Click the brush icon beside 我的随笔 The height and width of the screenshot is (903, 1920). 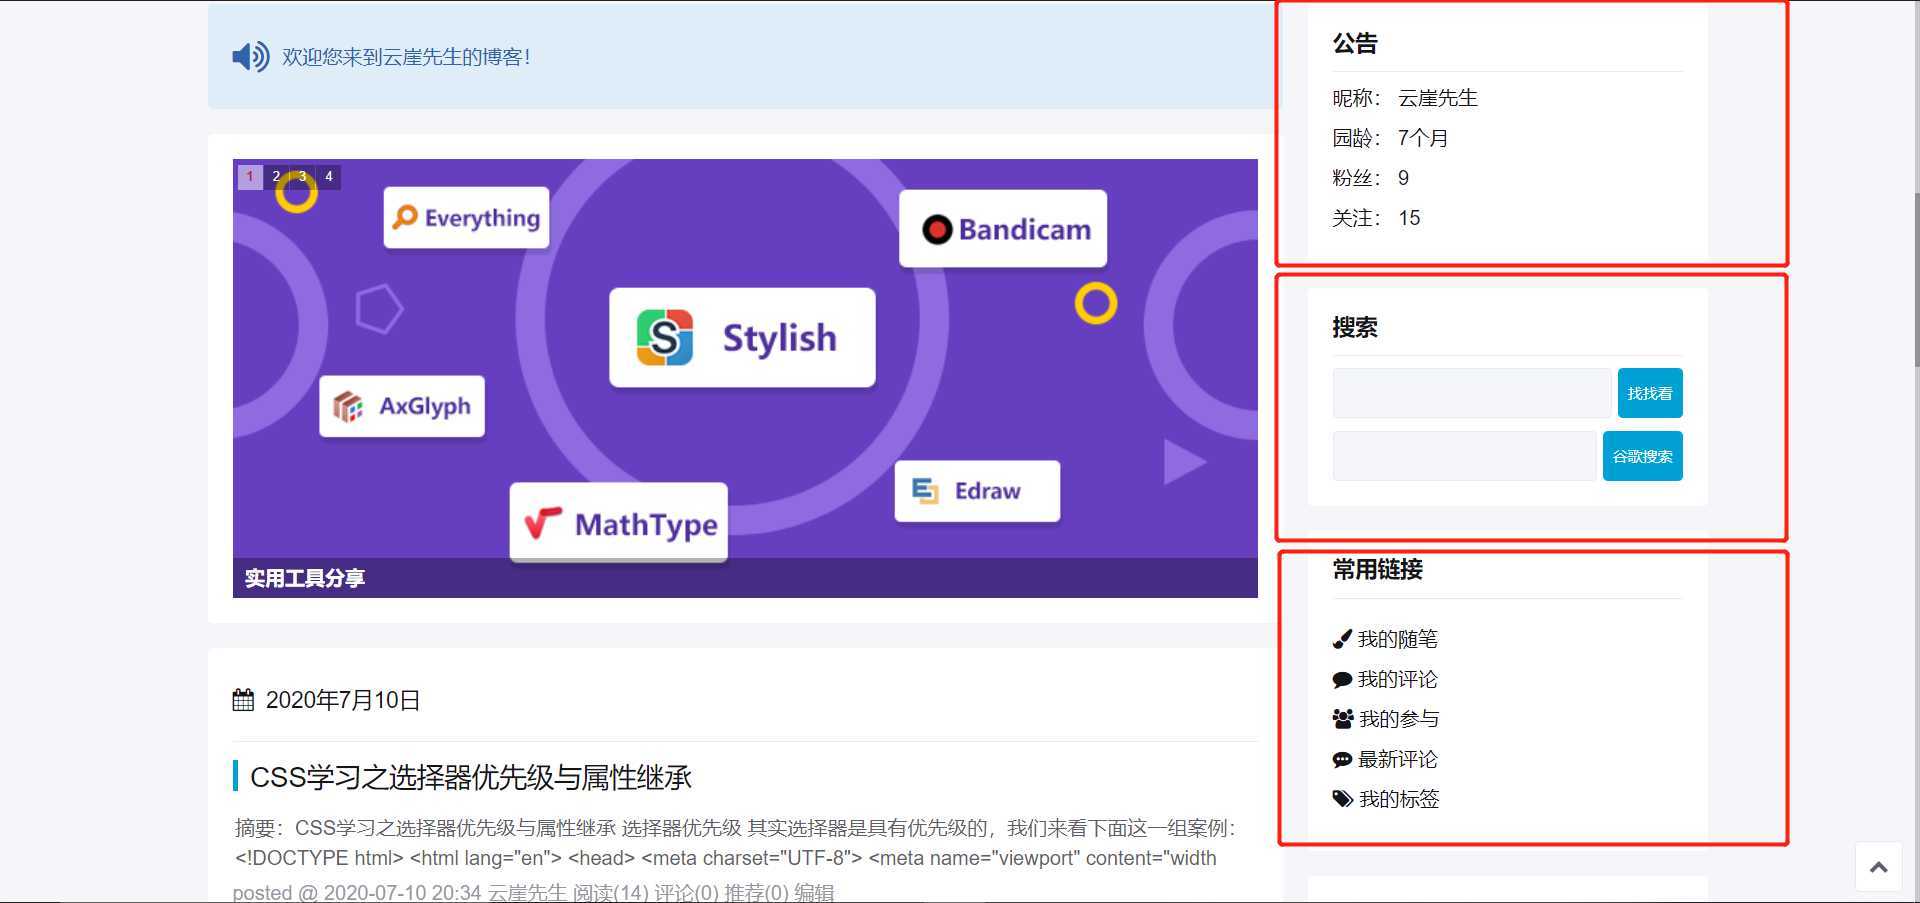(1342, 639)
